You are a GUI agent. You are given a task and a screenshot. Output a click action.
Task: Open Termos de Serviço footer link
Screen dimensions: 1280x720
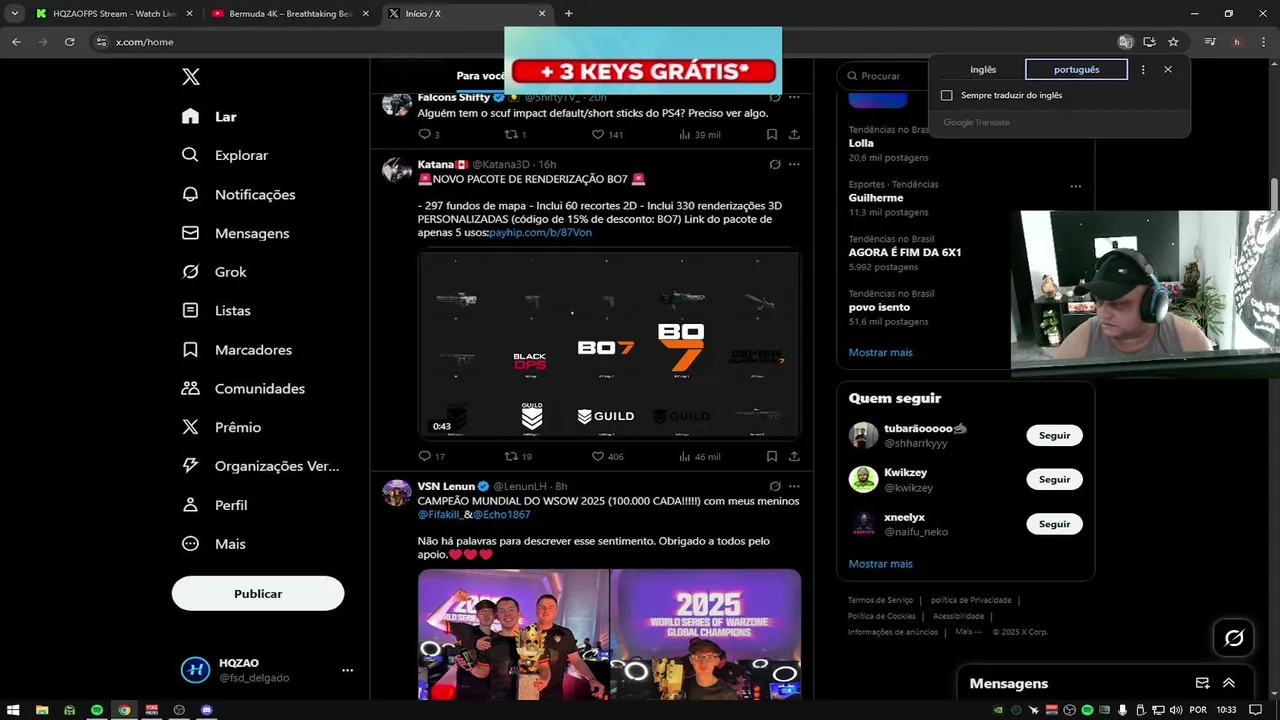[880, 600]
